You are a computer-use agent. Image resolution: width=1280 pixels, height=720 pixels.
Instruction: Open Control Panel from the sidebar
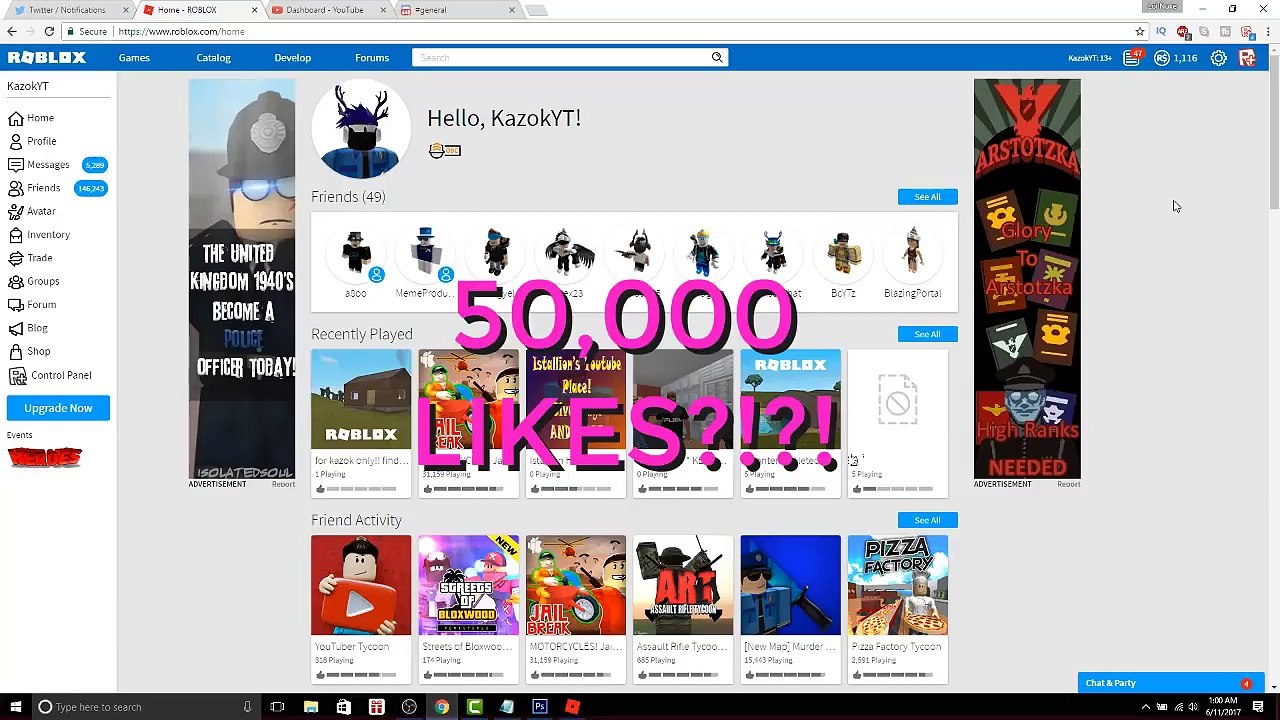click(60, 375)
